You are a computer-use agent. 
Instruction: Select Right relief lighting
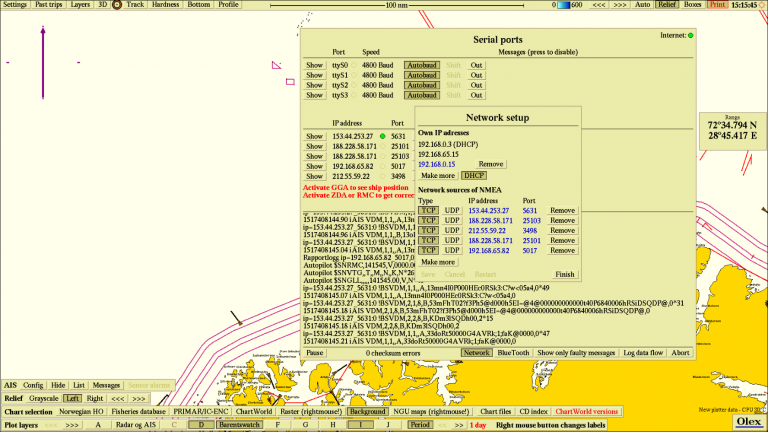(x=95, y=399)
